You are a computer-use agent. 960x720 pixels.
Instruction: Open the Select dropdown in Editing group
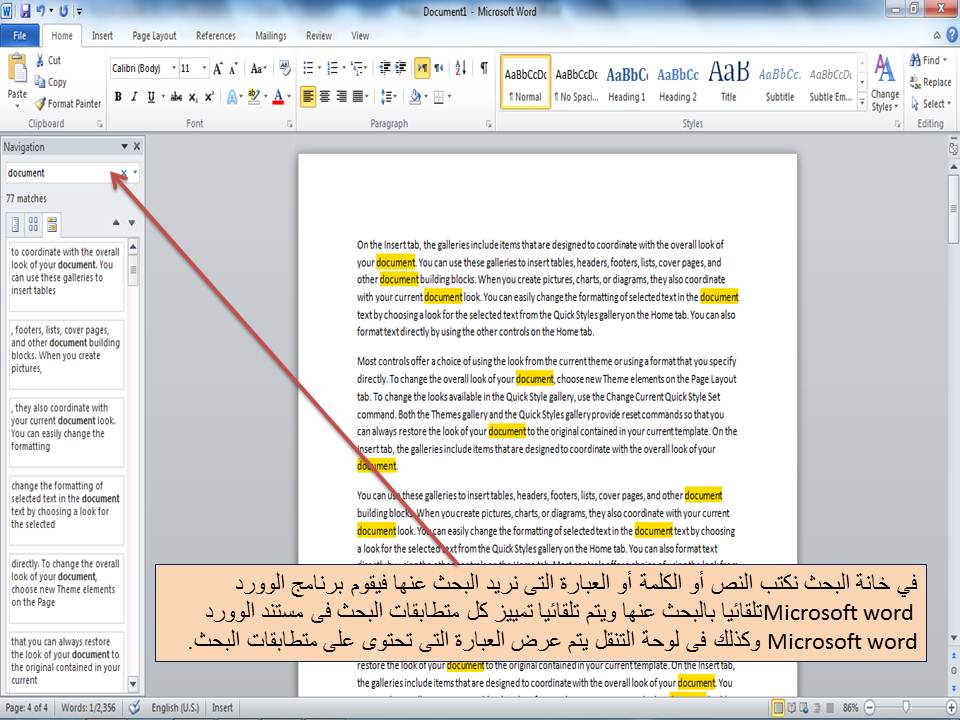(930, 104)
